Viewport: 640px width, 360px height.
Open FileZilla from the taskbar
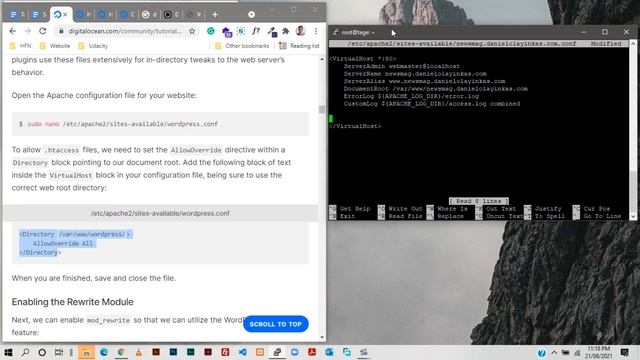click(x=225, y=352)
